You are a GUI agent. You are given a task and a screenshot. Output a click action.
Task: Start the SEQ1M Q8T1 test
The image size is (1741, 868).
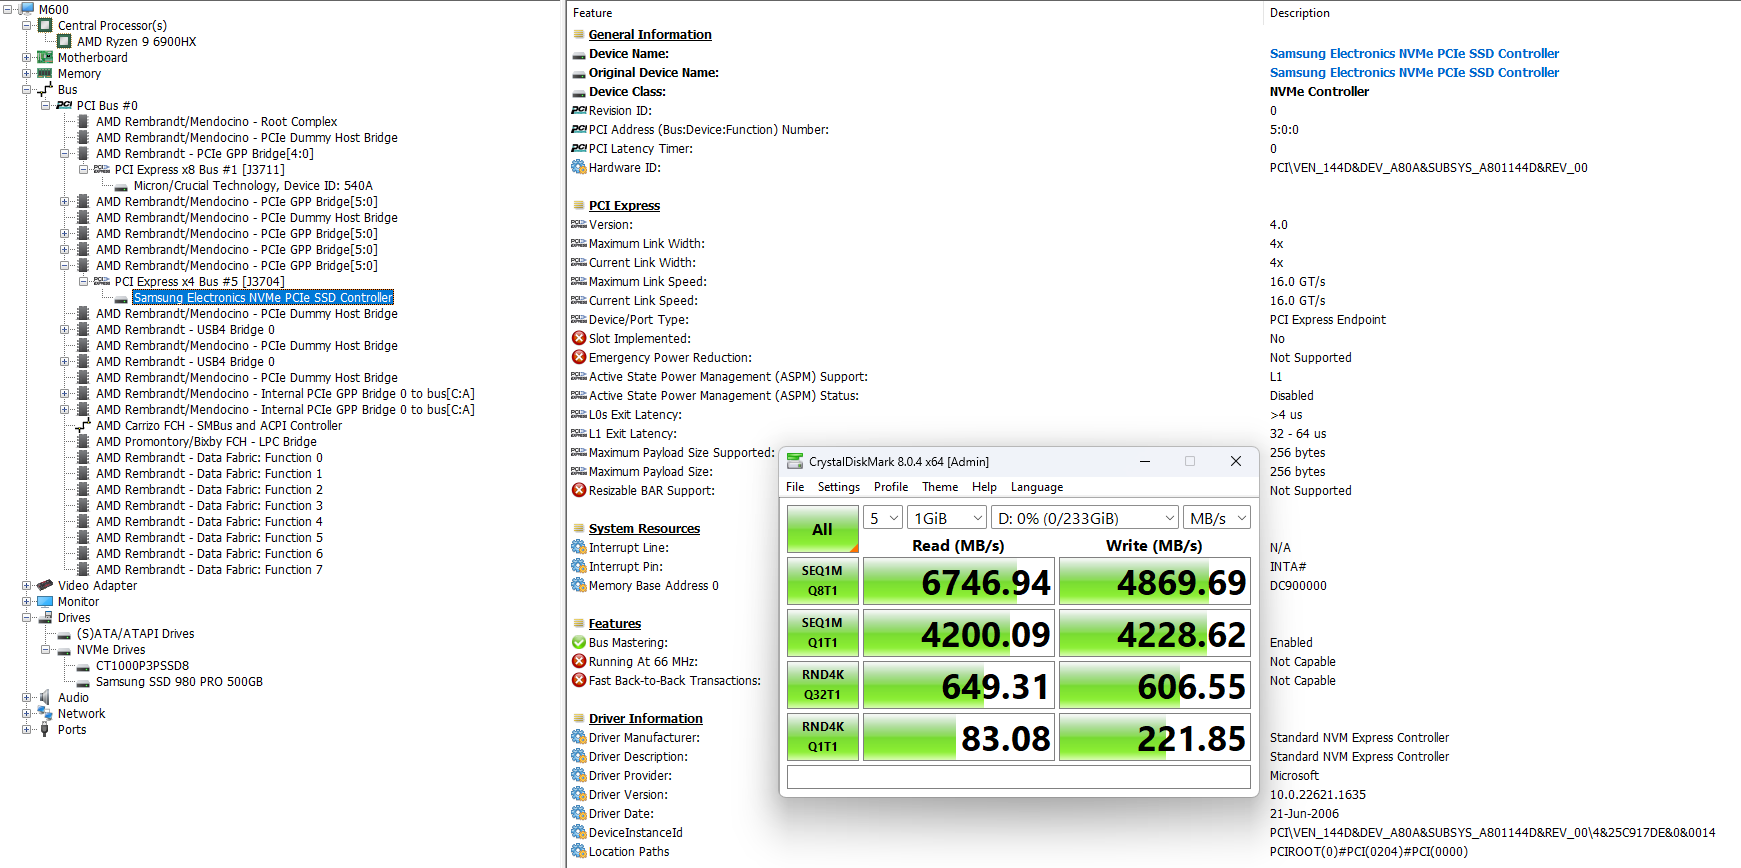pos(823,581)
